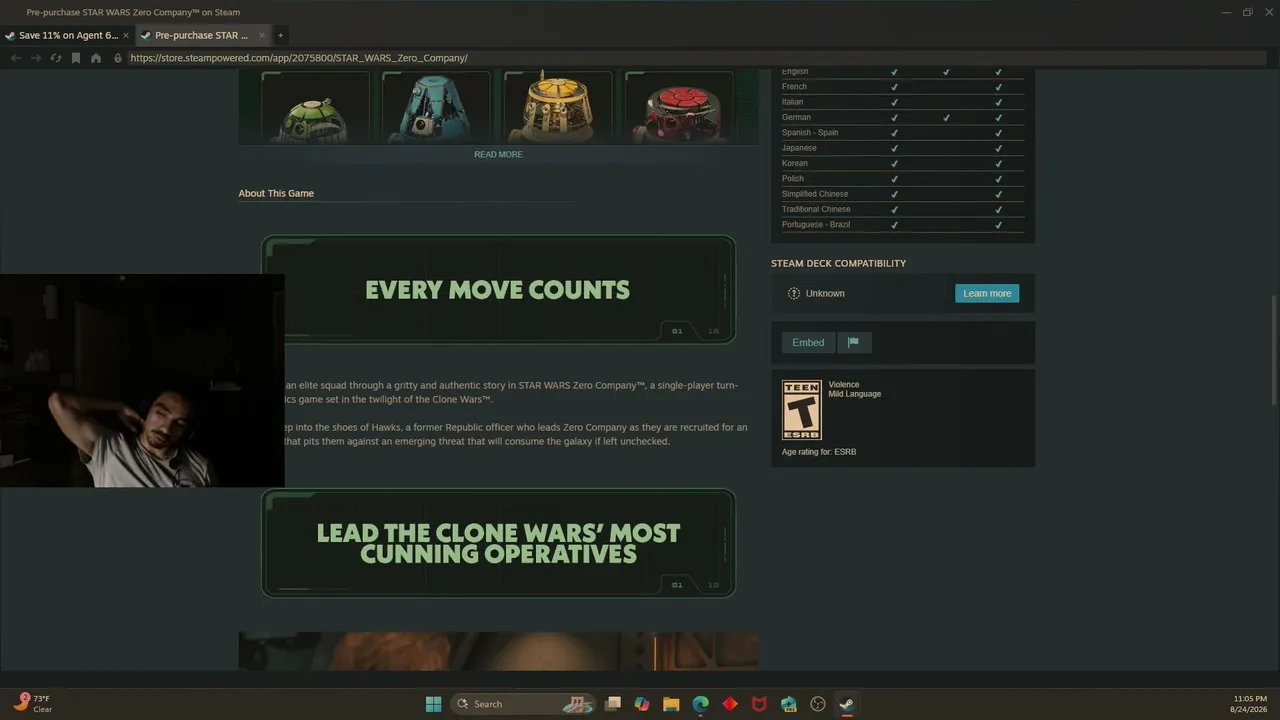Click the 'Mild Language' descriptor text
This screenshot has width=1280, height=720.
pos(855,394)
